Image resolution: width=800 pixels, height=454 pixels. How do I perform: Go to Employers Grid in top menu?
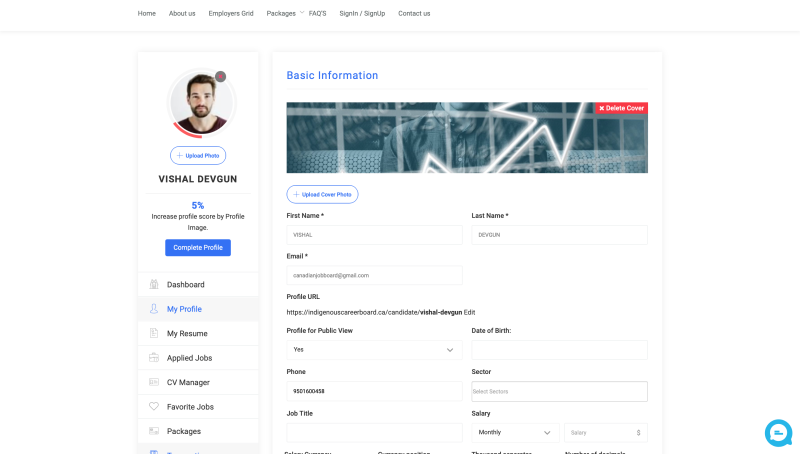pyautogui.click(x=231, y=13)
